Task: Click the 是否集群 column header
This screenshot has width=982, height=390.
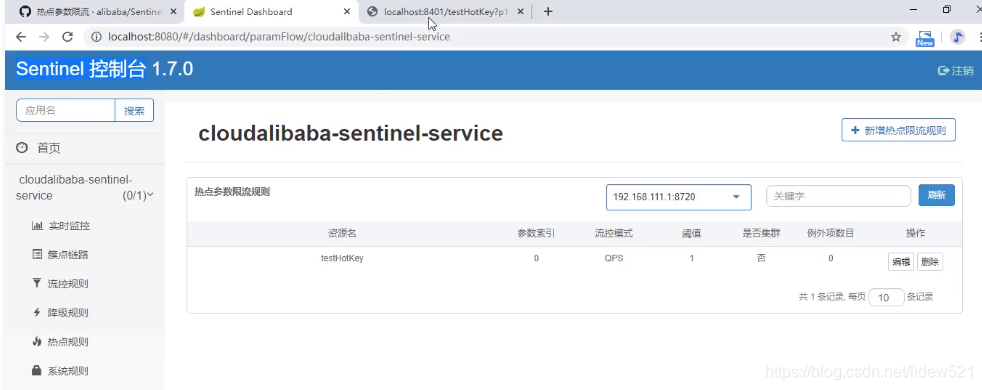Action: pos(761,233)
